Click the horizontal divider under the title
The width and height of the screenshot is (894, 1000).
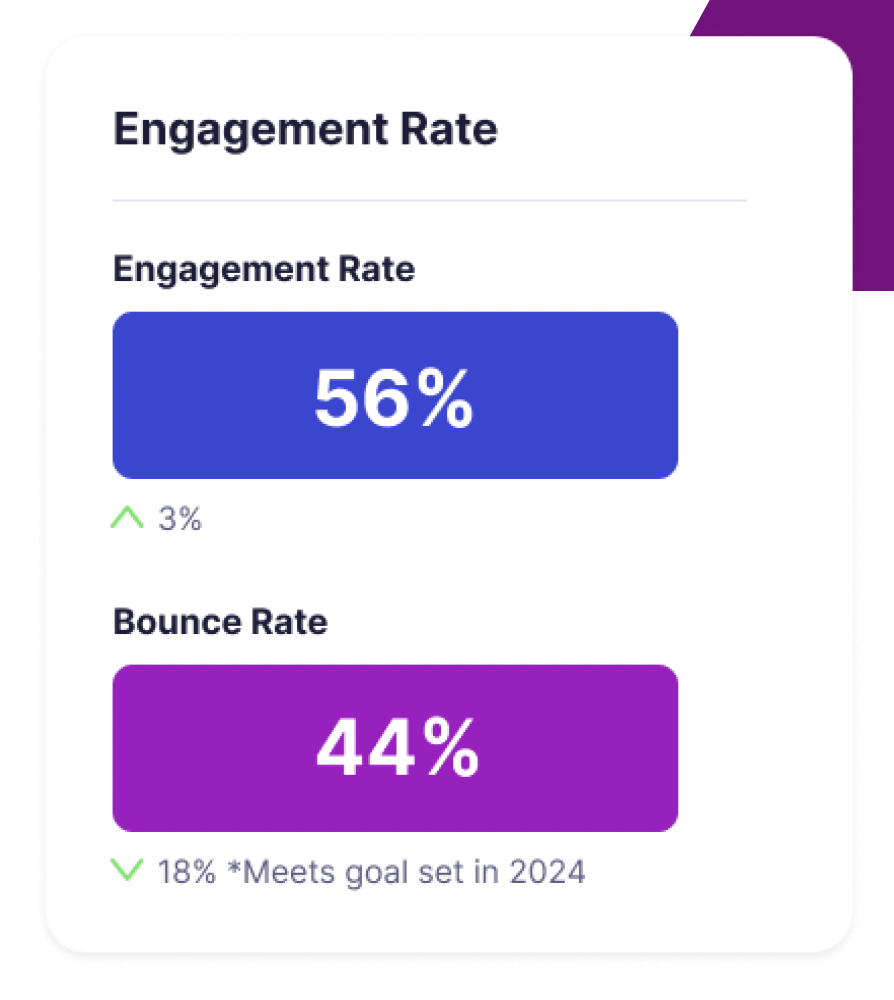[430, 200]
